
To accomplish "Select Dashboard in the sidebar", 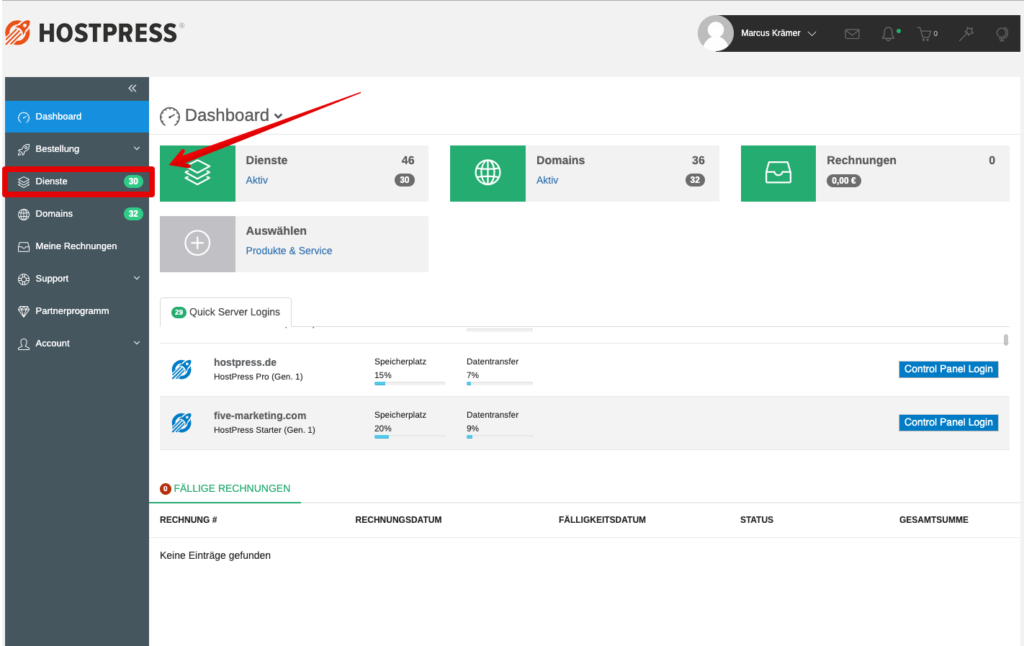I will coord(77,117).
